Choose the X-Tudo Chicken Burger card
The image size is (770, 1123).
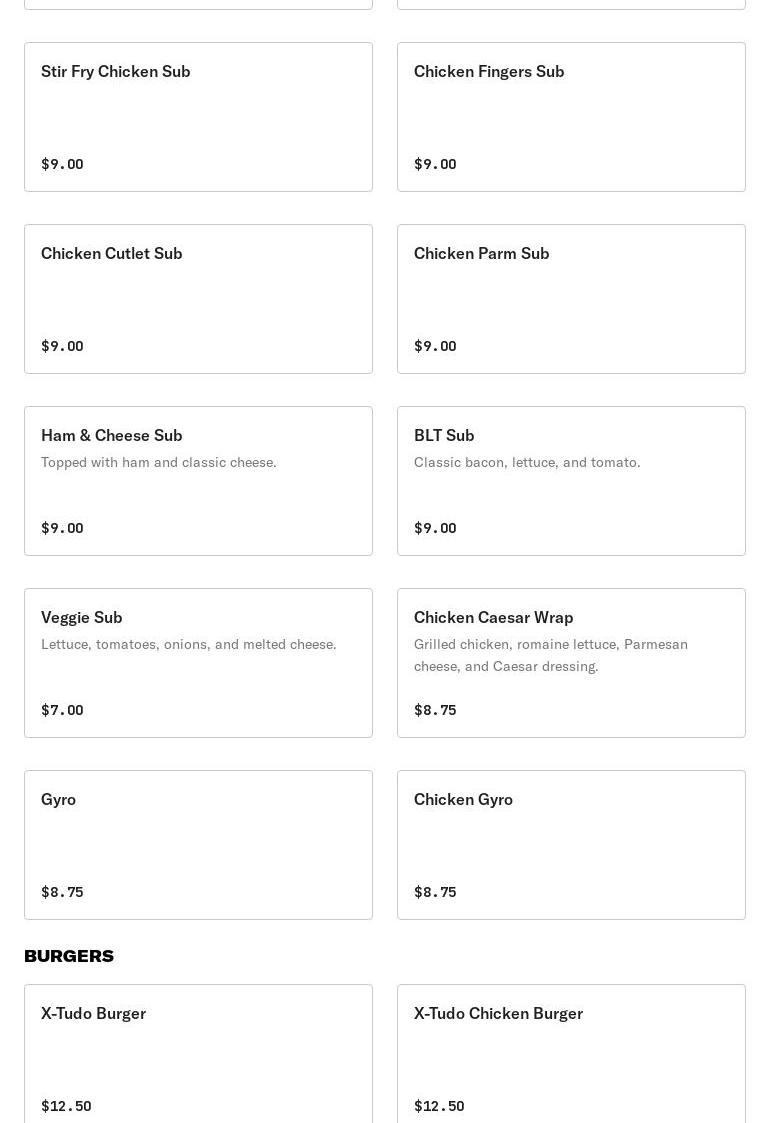click(x=571, y=1054)
